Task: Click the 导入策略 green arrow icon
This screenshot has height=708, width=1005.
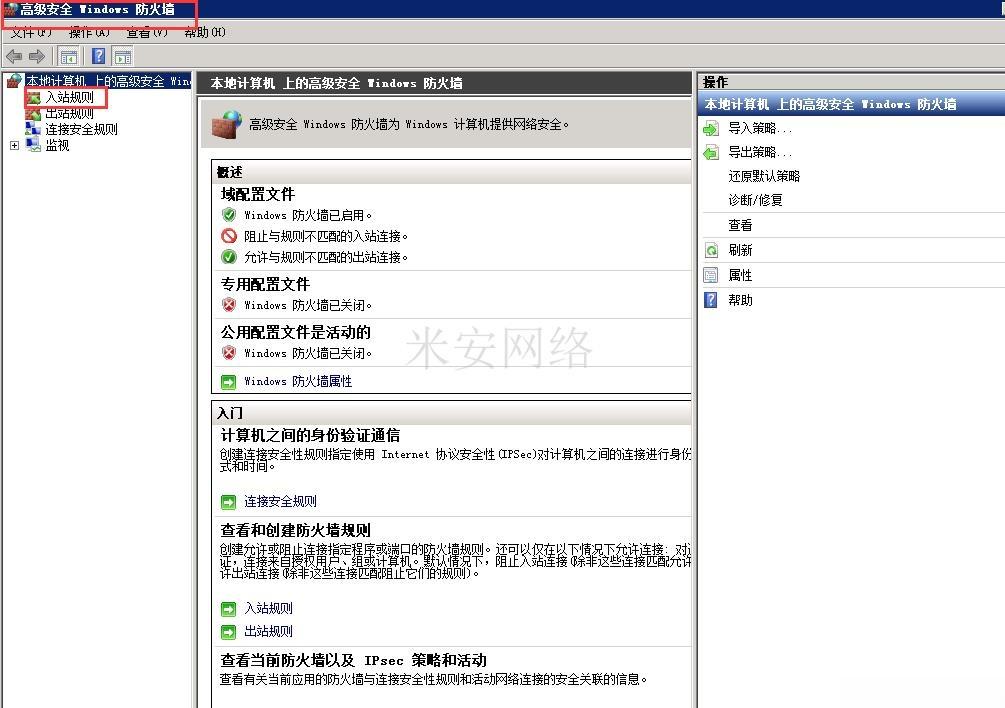Action: coord(711,129)
